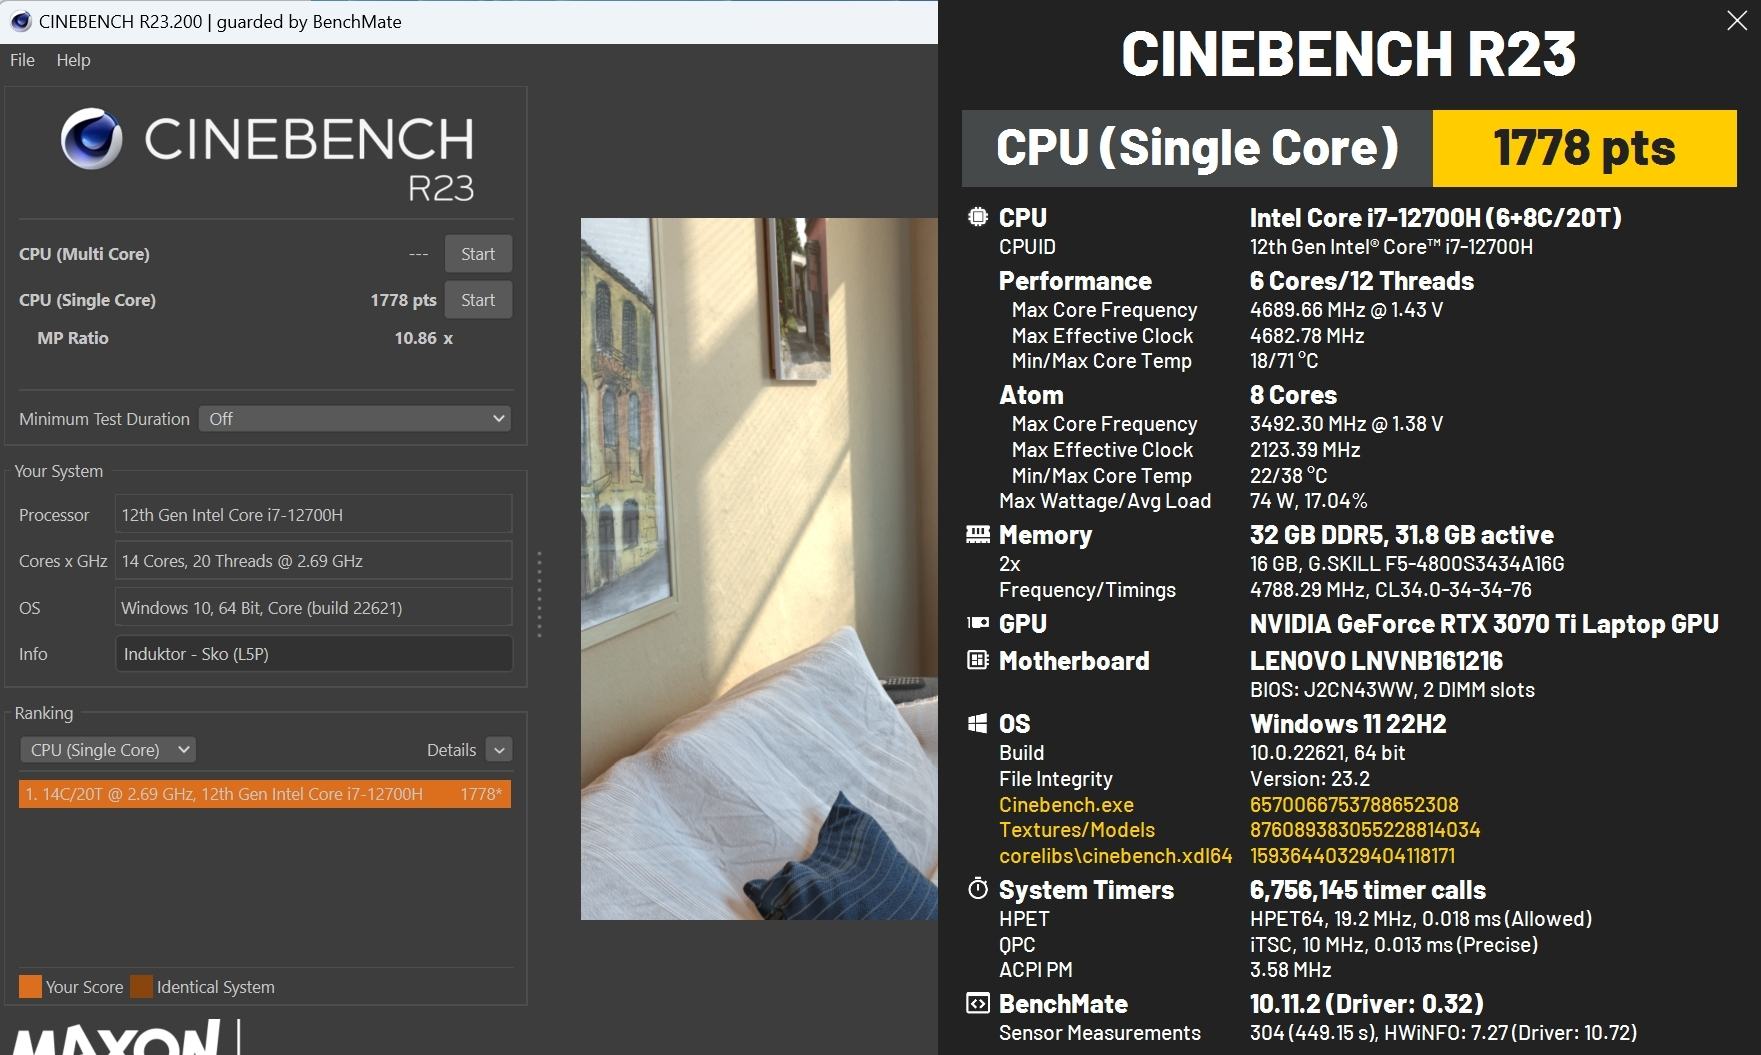Click the GPU card icon
This screenshot has height=1055, width=1761.
pos(978,623)
